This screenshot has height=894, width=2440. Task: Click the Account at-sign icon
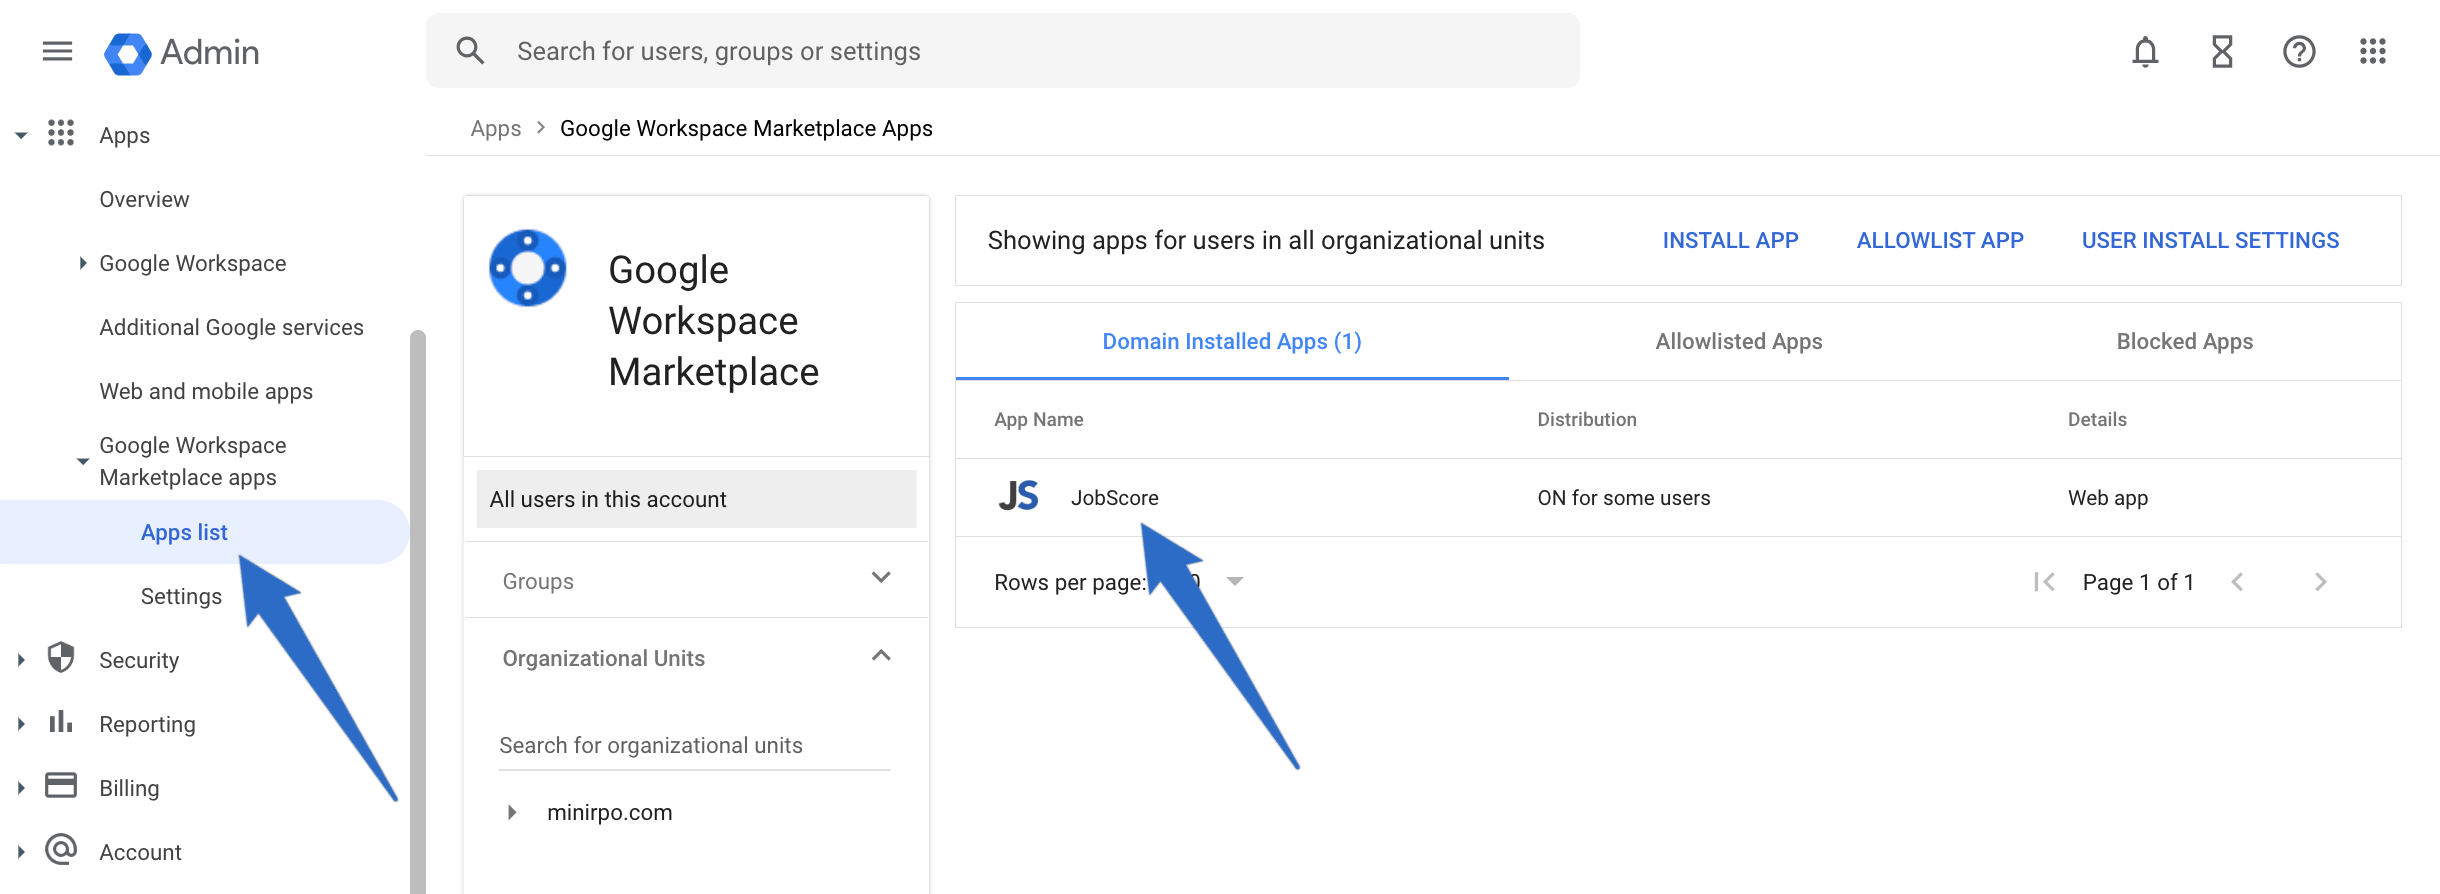61,849
